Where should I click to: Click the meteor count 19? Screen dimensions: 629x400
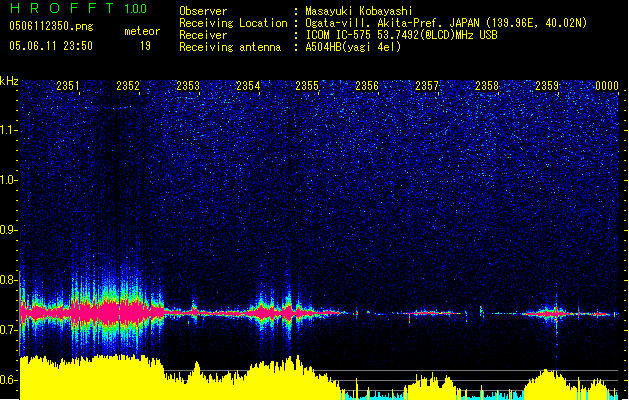pos(145,46)
